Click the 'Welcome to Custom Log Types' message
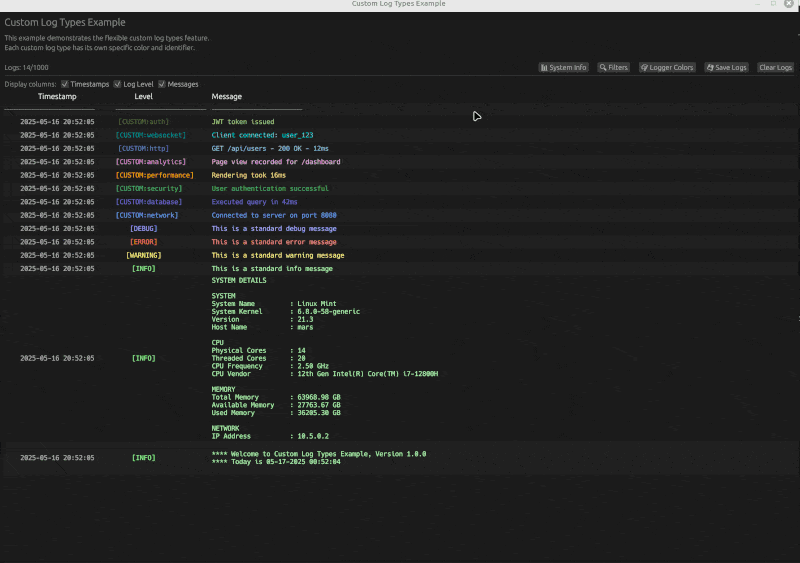The width and height of the screenshot is (800, 563). [x=318, y=454]
